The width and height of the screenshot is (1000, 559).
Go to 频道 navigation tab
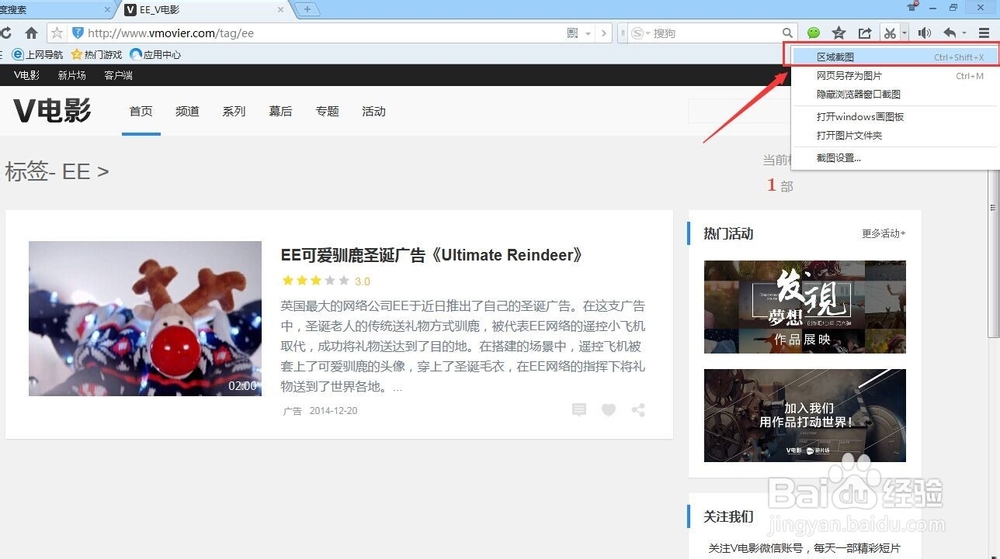click(188, 112)
